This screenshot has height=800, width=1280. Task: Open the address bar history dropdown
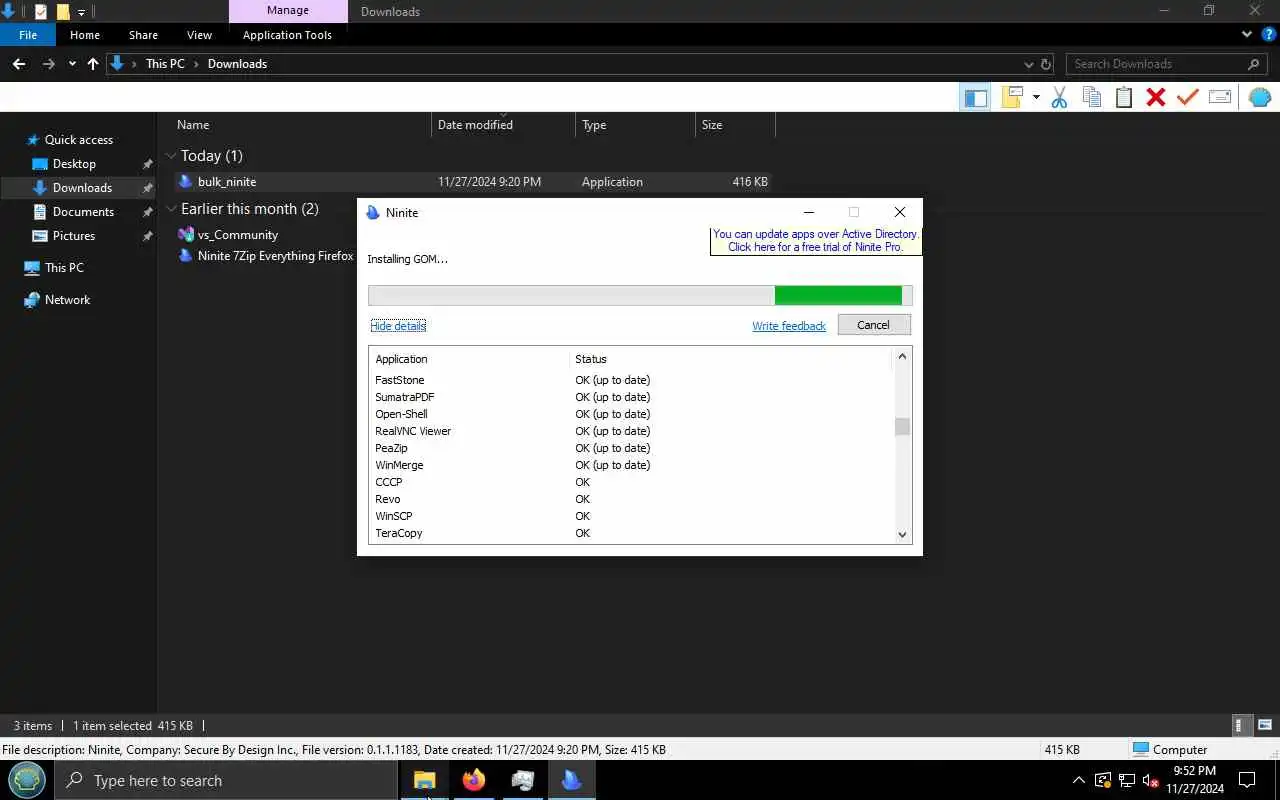click(x=1028, y=64)
